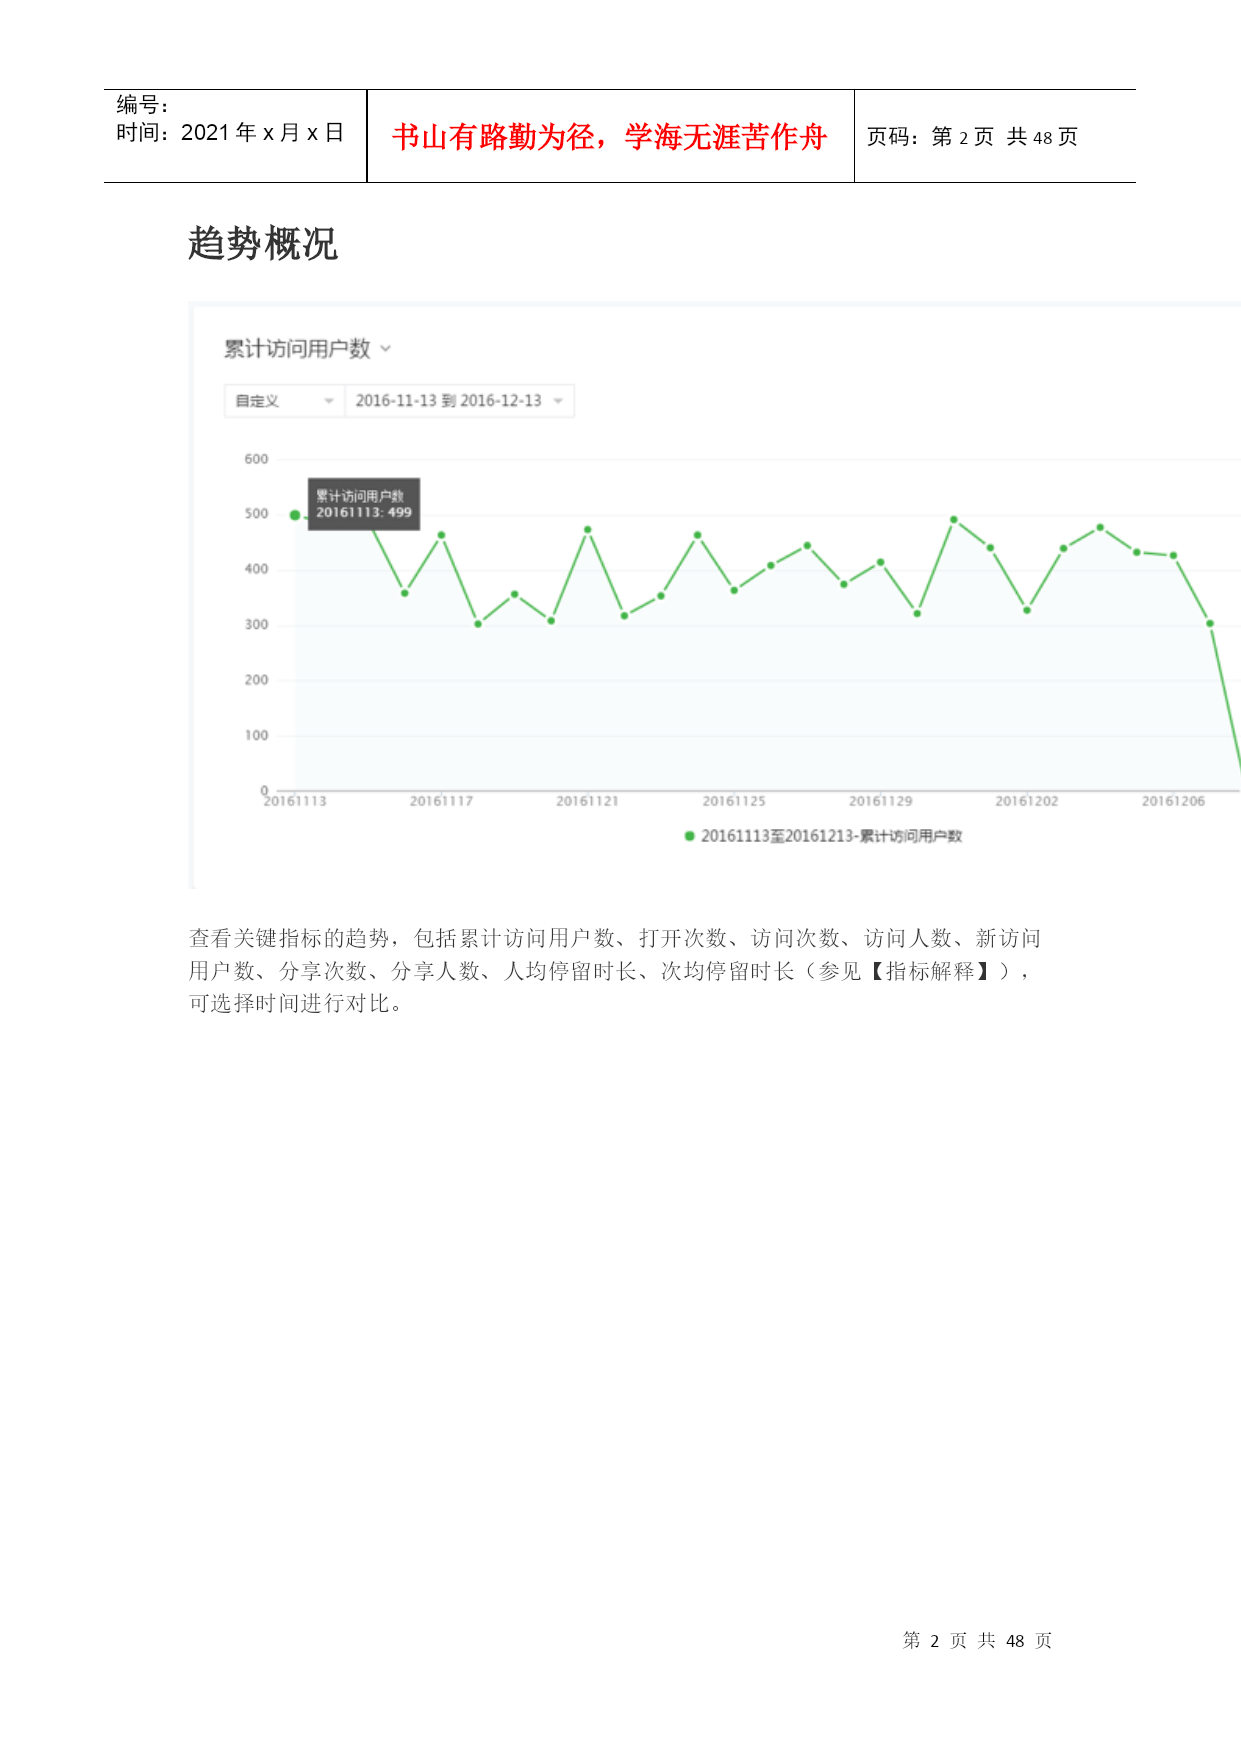Click the data point above 20161125
1241x1754 pixels.
pos(734,590)
